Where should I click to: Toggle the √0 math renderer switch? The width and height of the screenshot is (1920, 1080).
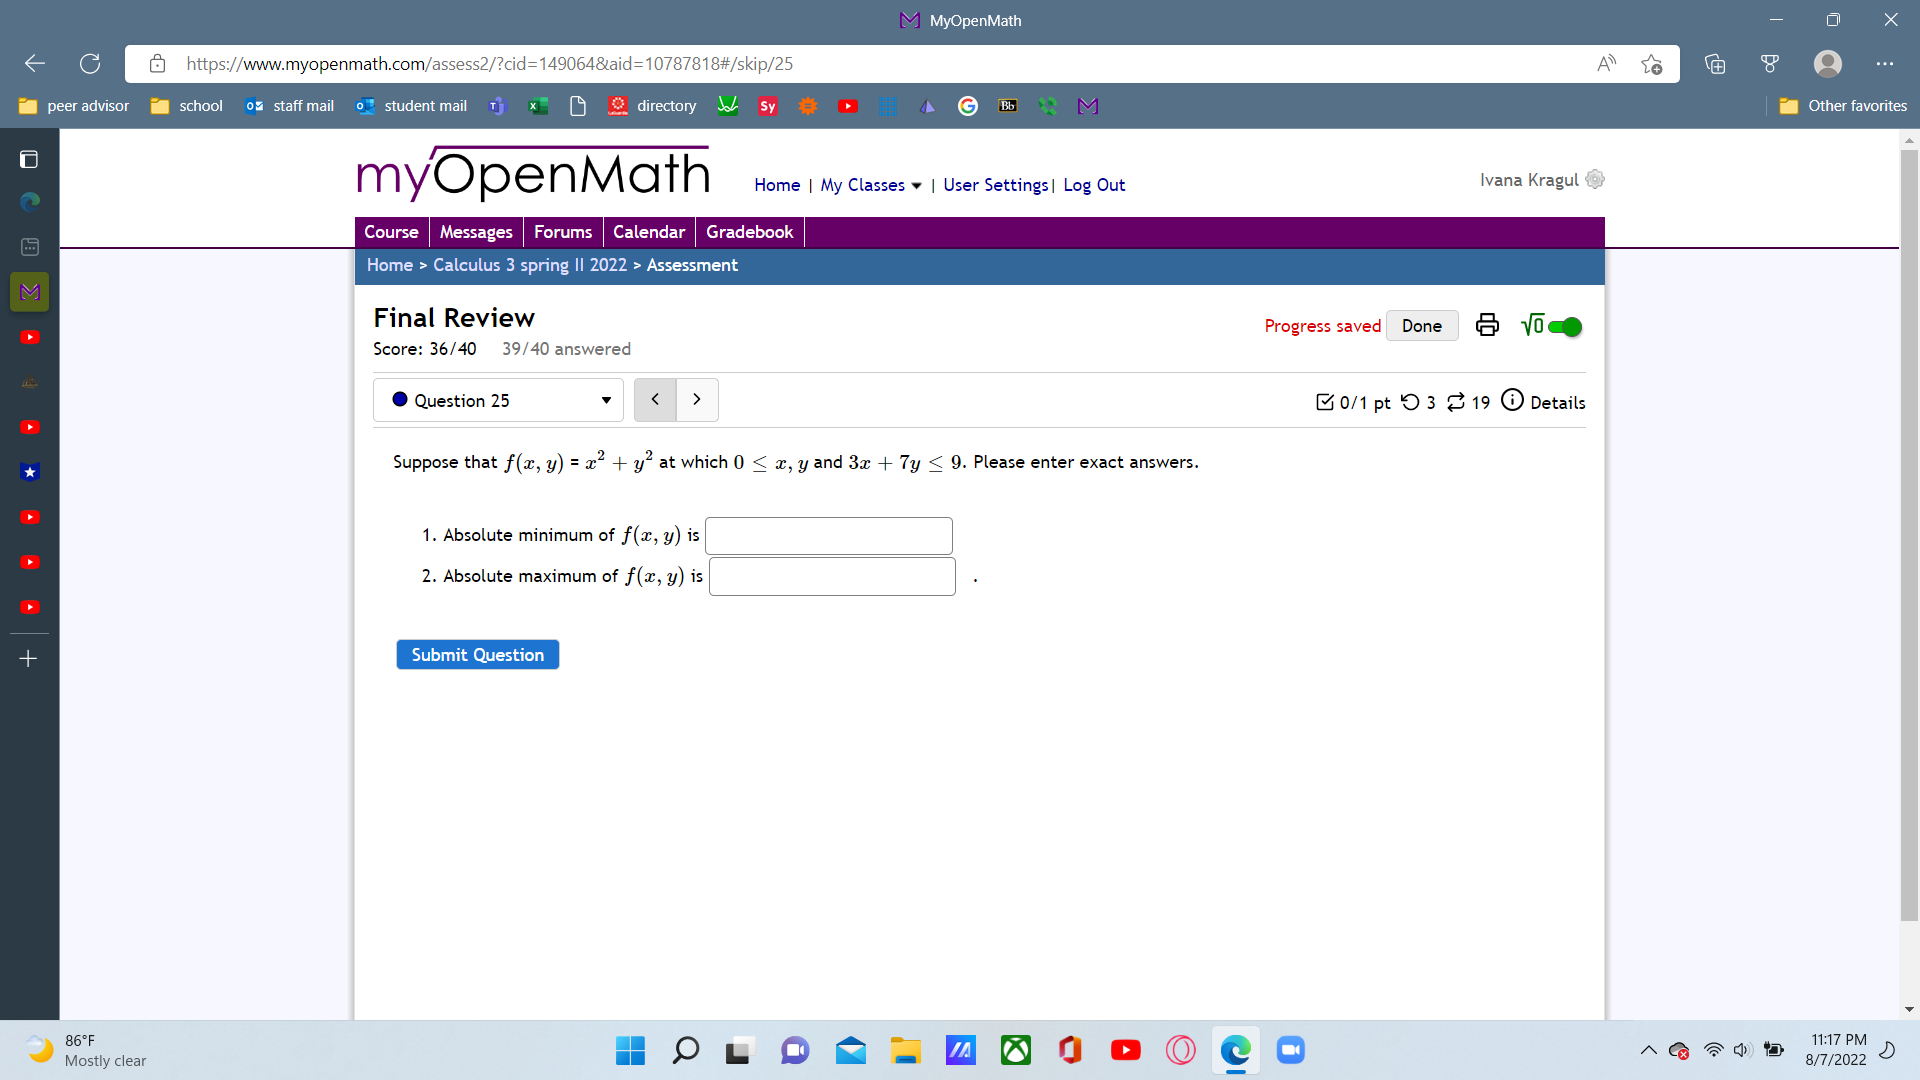coord(1563,326)
